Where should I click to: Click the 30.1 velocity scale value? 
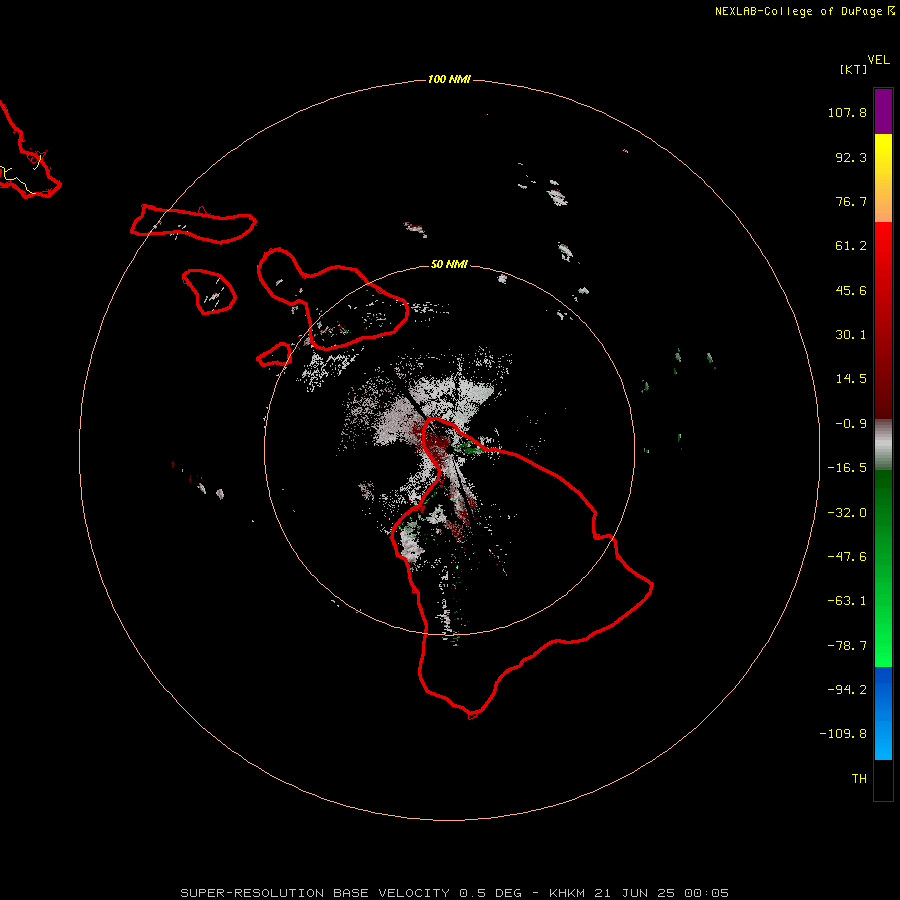click(x=851, y=335)
